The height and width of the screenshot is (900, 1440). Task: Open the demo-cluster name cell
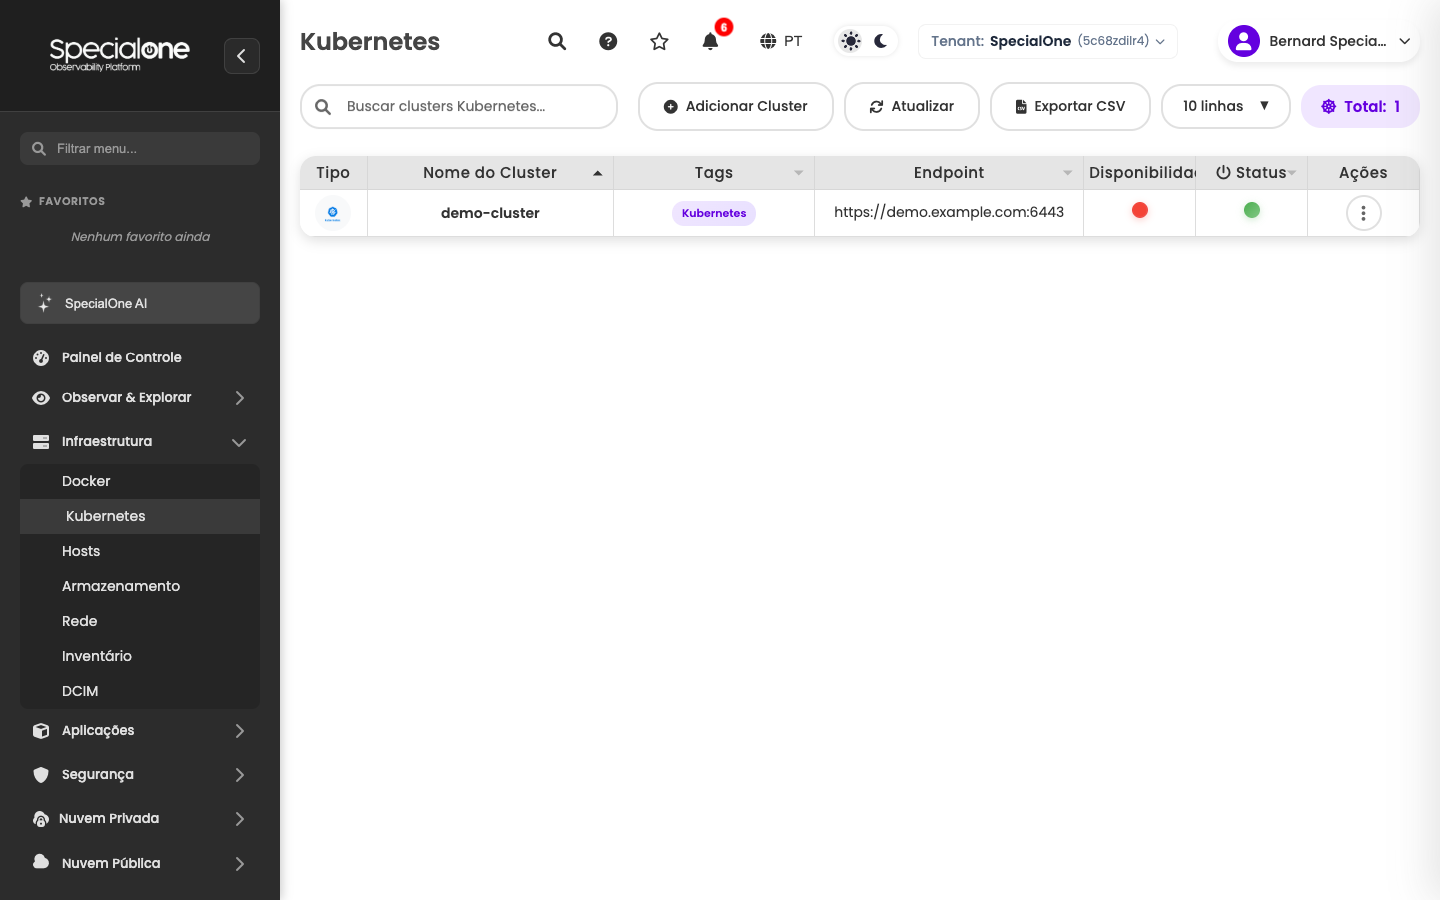[x=490, y=213]
